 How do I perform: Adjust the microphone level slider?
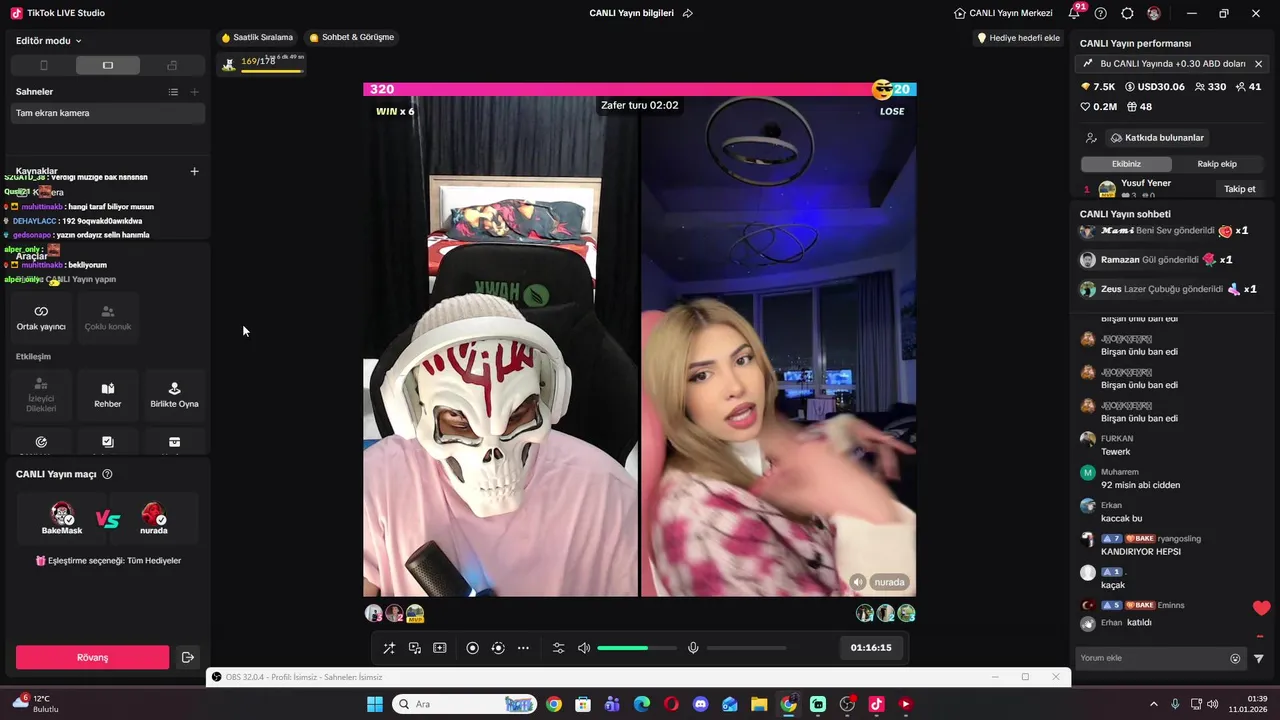click(x=746, y=648)
